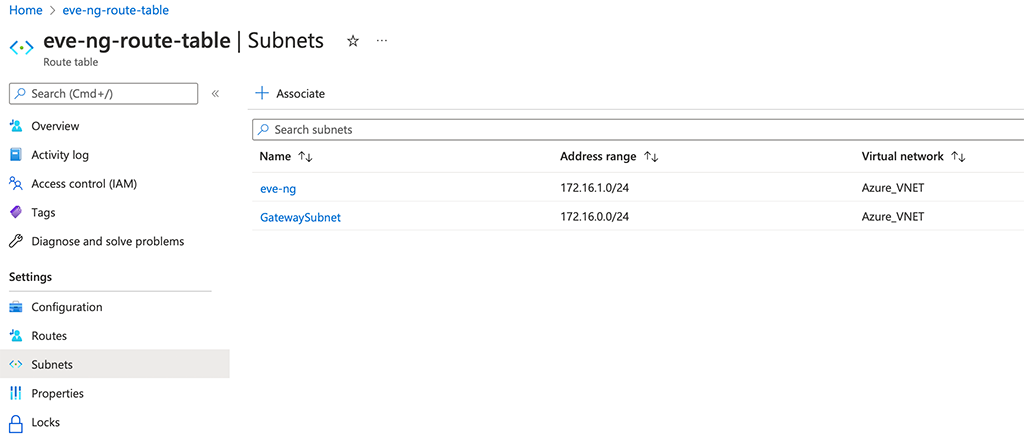Click the route table resource icon beside title
1024x447 pixels.
21,48
